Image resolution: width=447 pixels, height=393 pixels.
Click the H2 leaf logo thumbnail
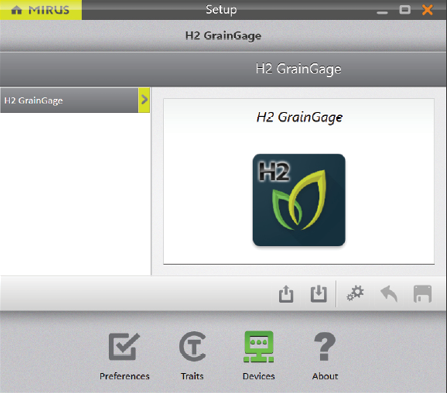click(299, 200)
